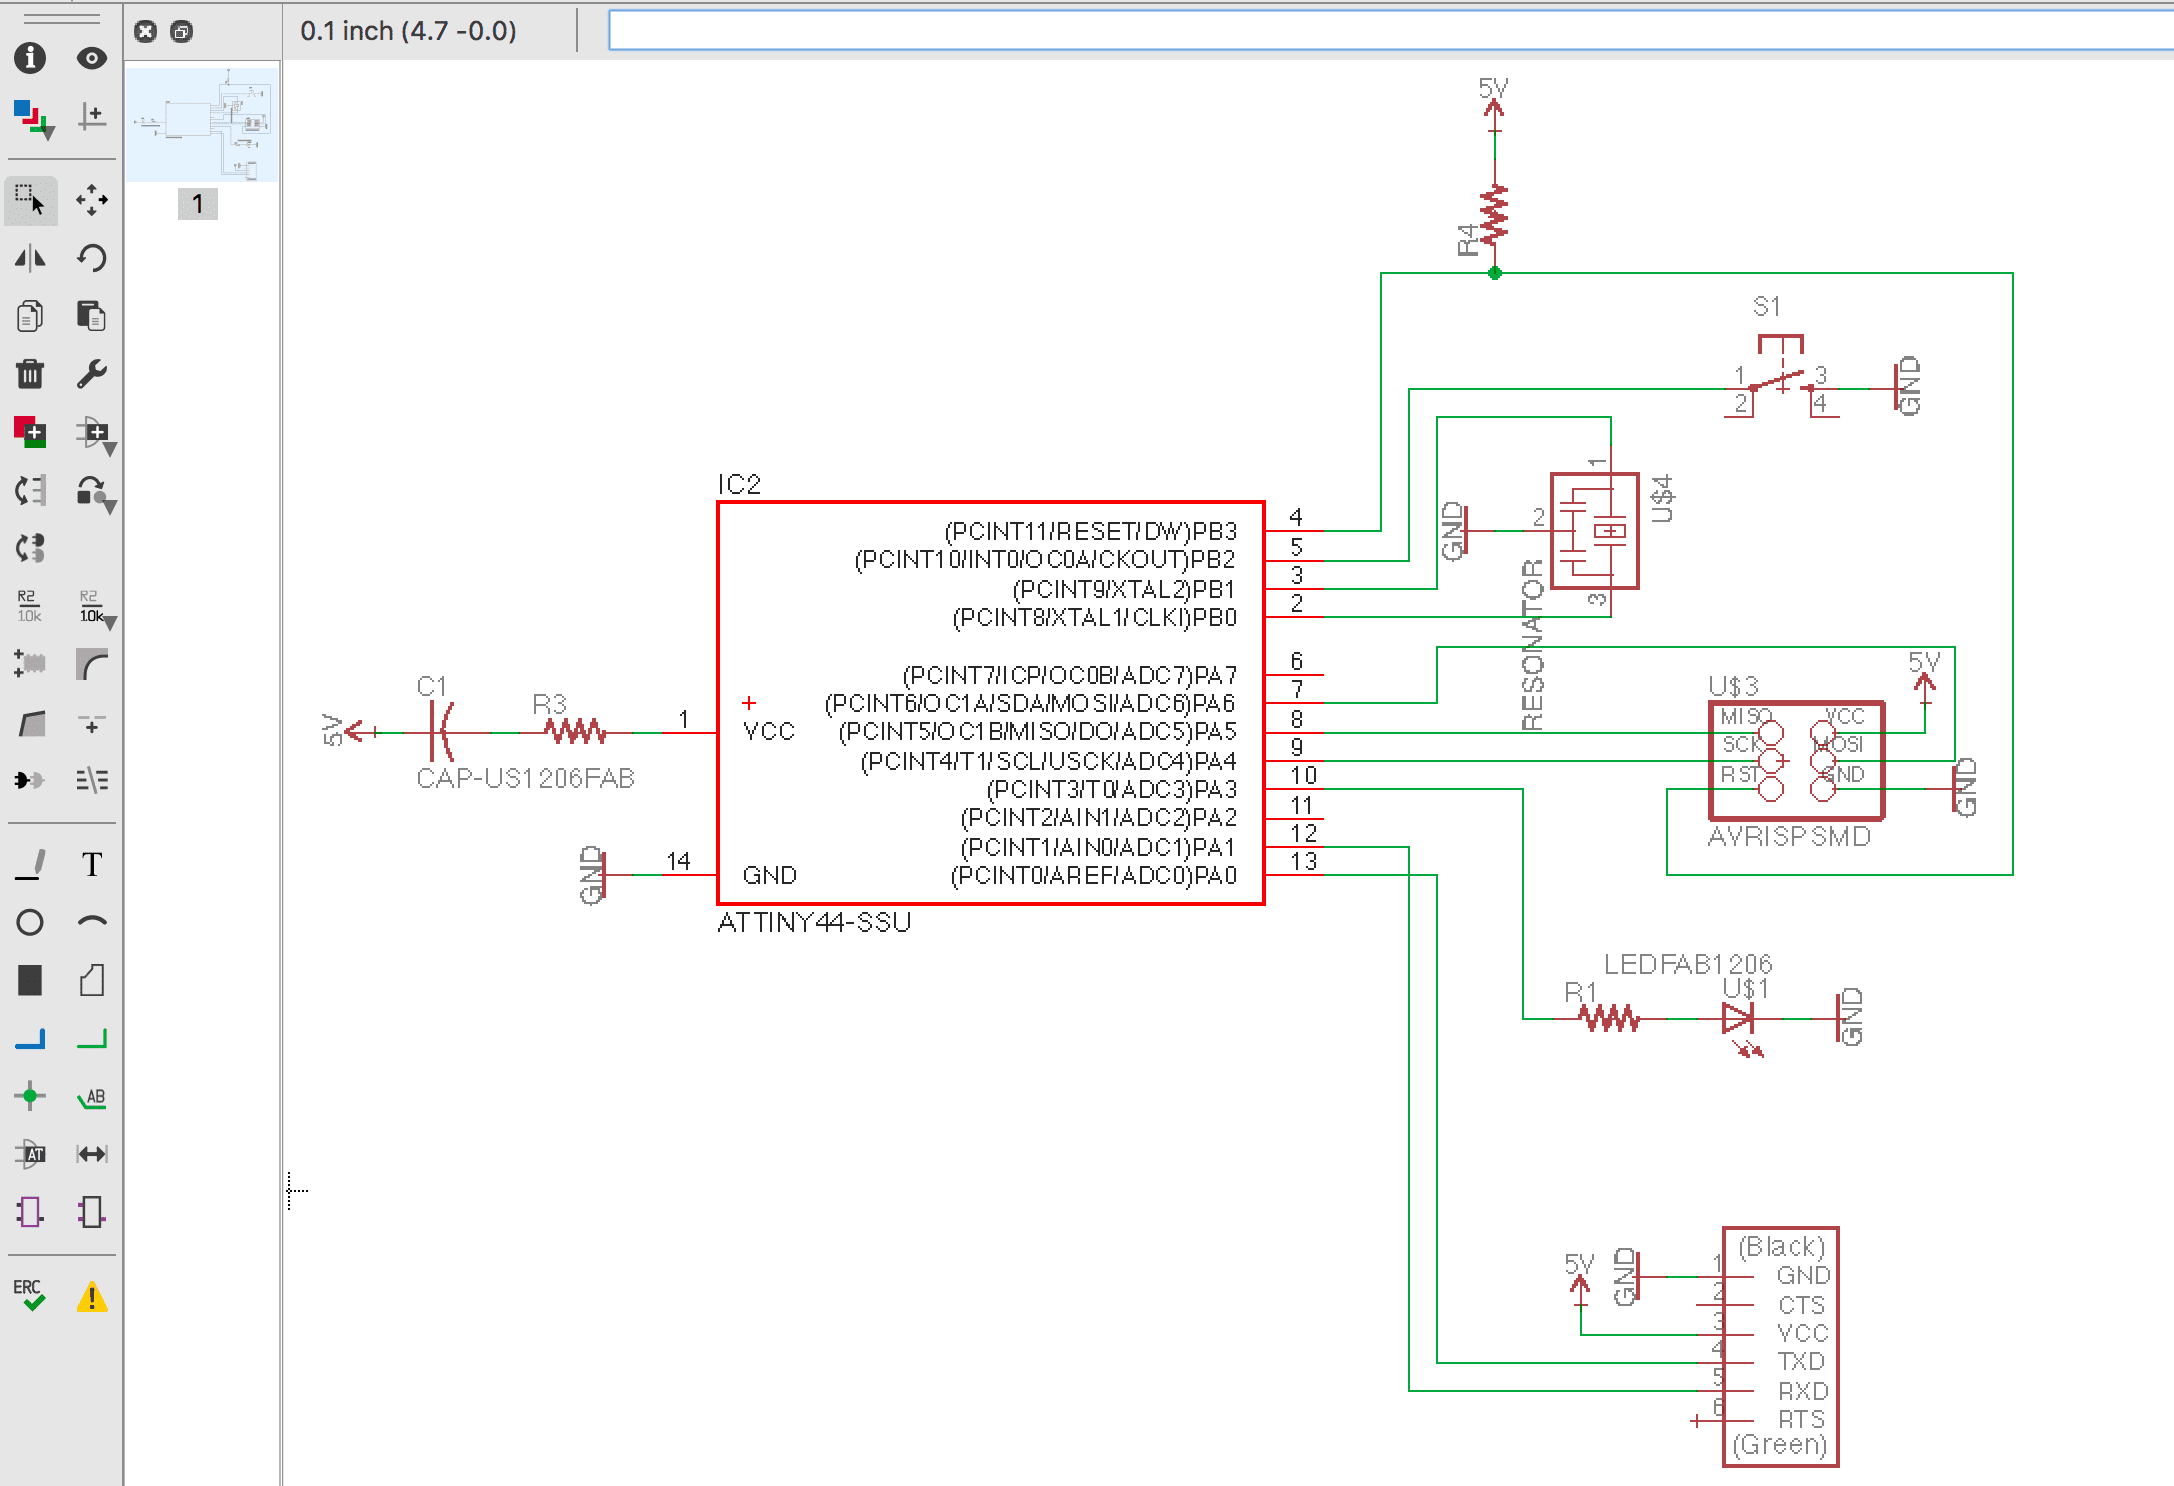Image resolution: width=2174 pixels, height=1486 pixels.
Task: Click the IC2 label above the microcontroller
Action: point(740,485)
